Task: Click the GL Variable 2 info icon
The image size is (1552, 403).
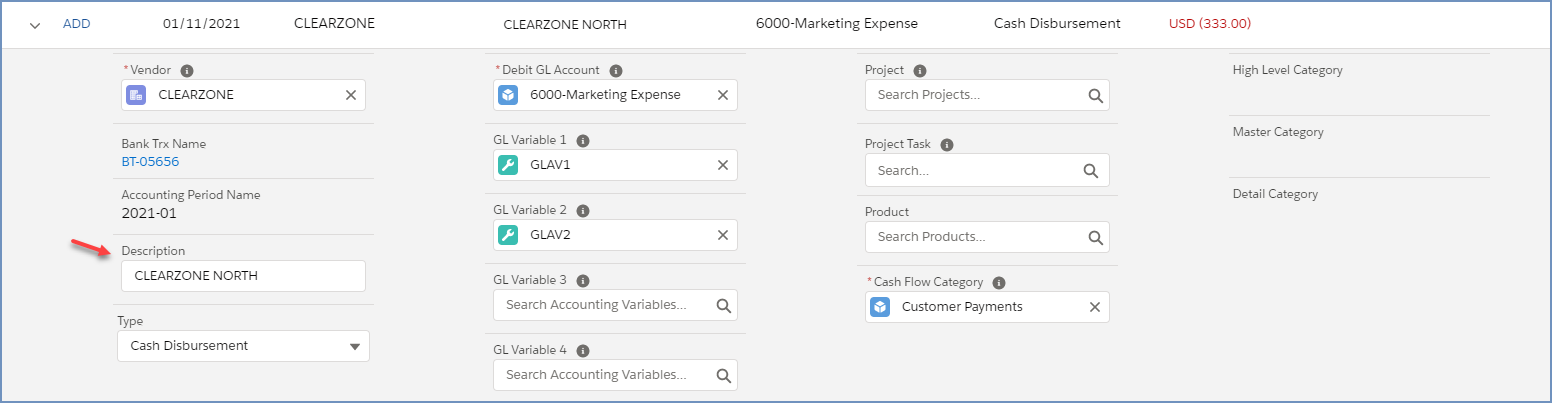Action: [584, 211]
